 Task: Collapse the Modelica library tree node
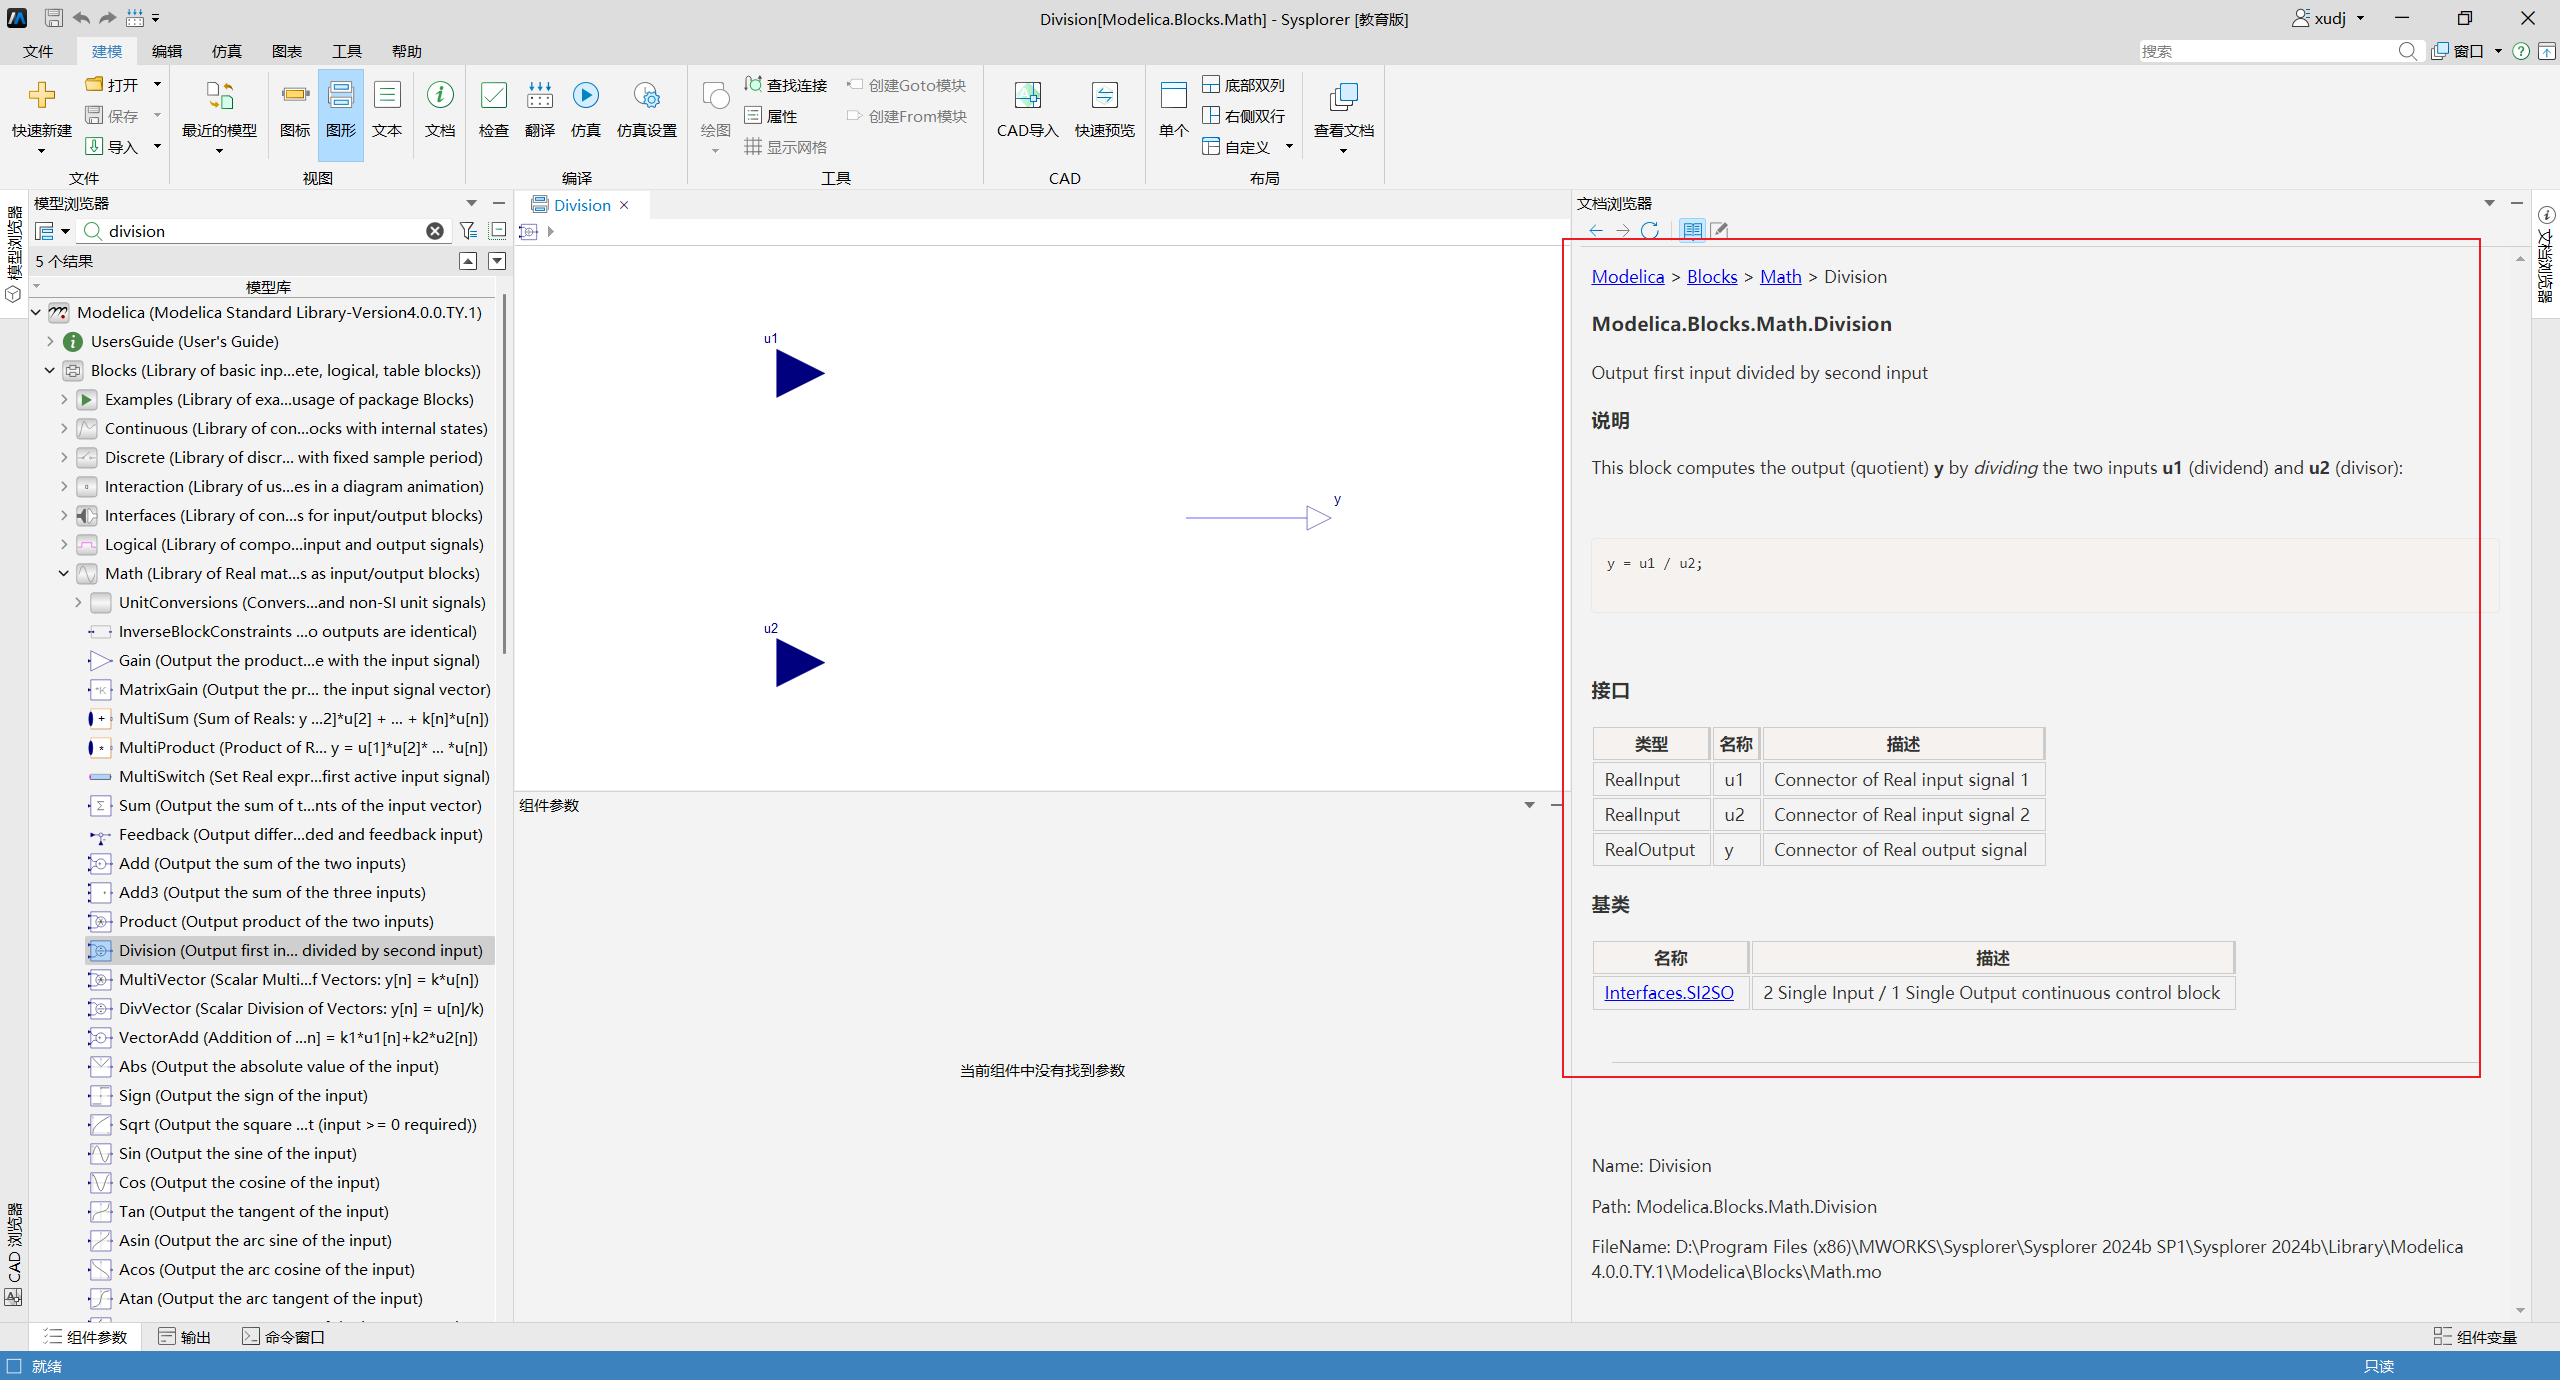[x=36, y=312]
